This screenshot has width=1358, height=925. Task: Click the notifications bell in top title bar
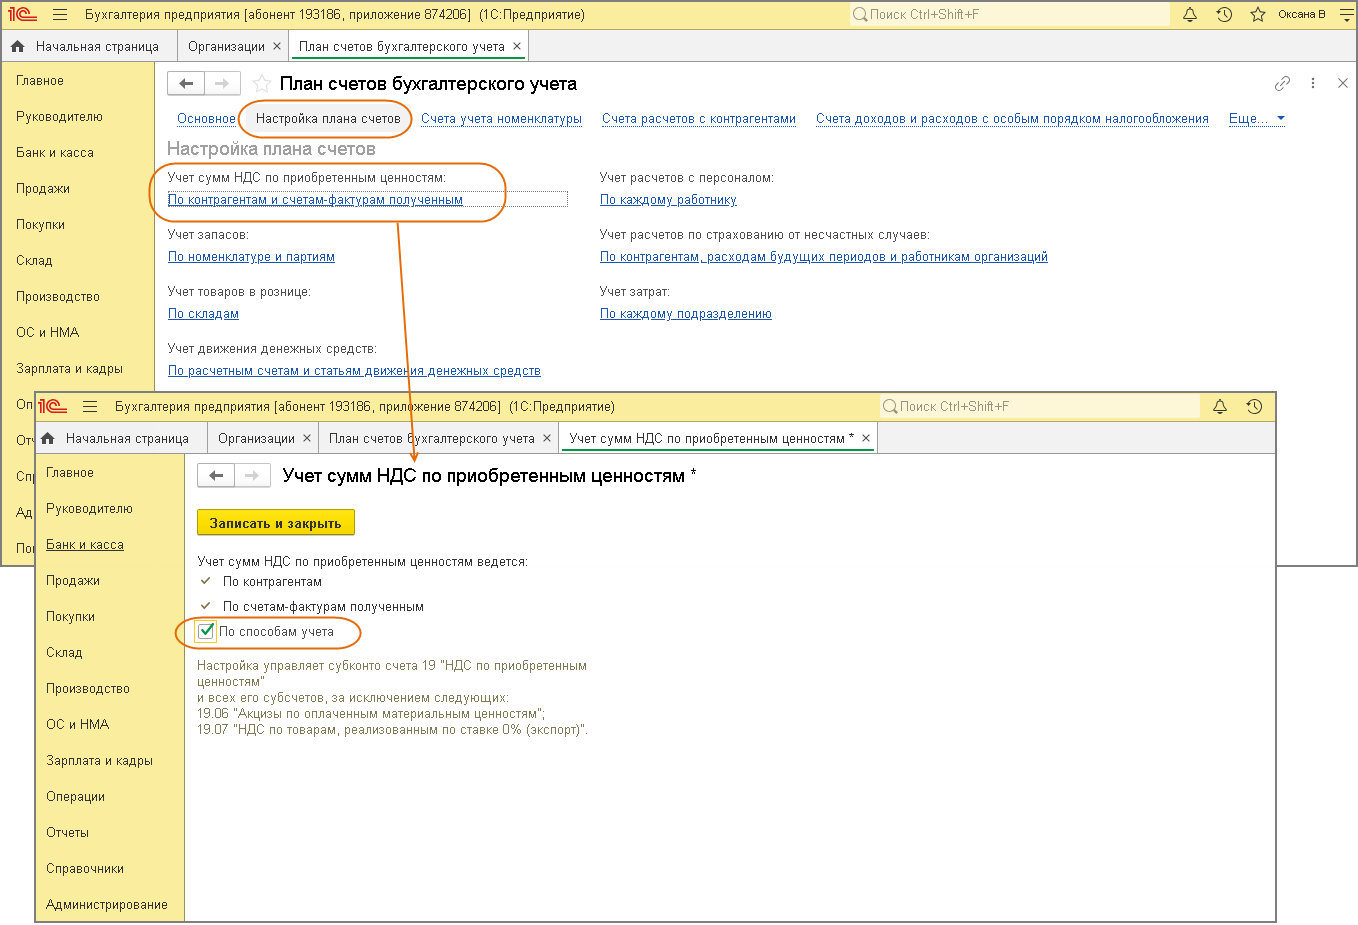tap(1190, 15)
